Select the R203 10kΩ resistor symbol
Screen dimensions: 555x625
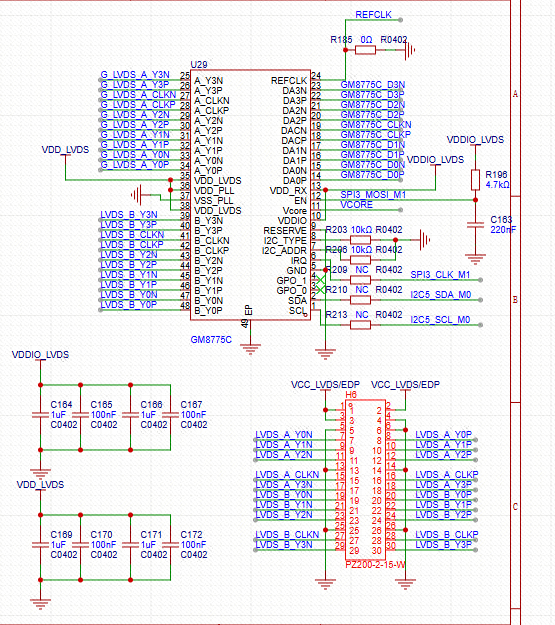[360, 240]
